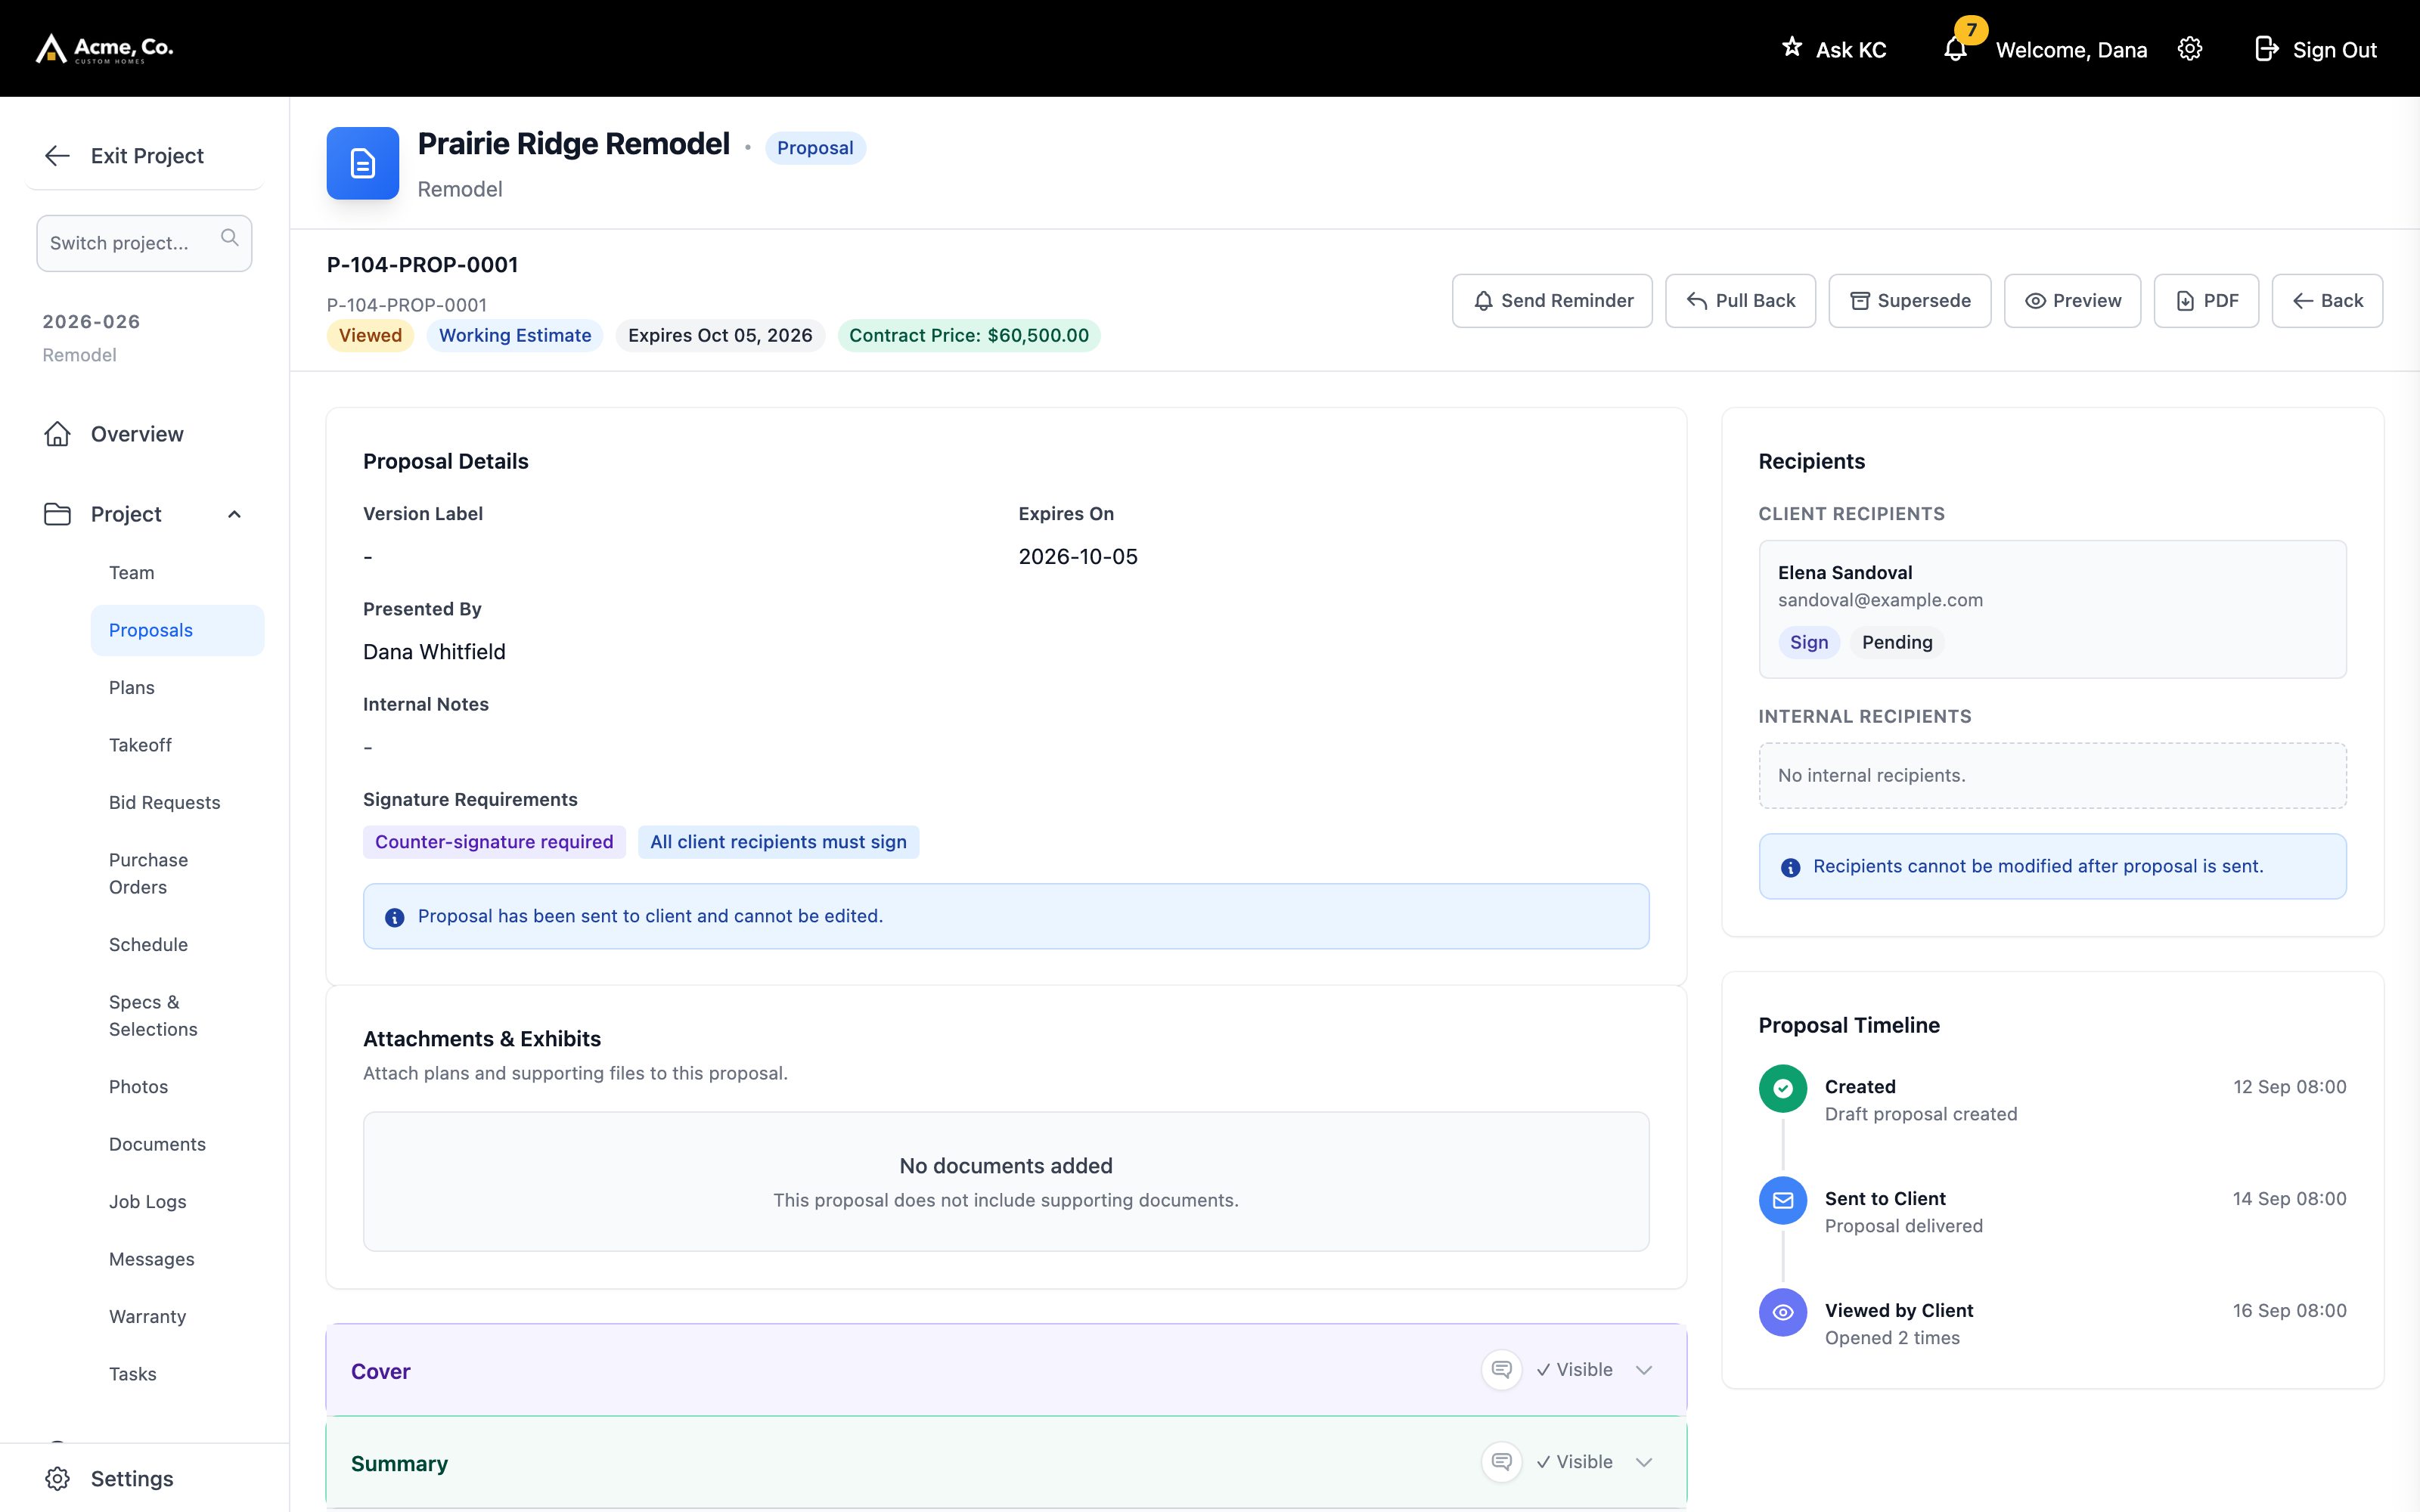Download the proposal as PDF

[2206, 301]
